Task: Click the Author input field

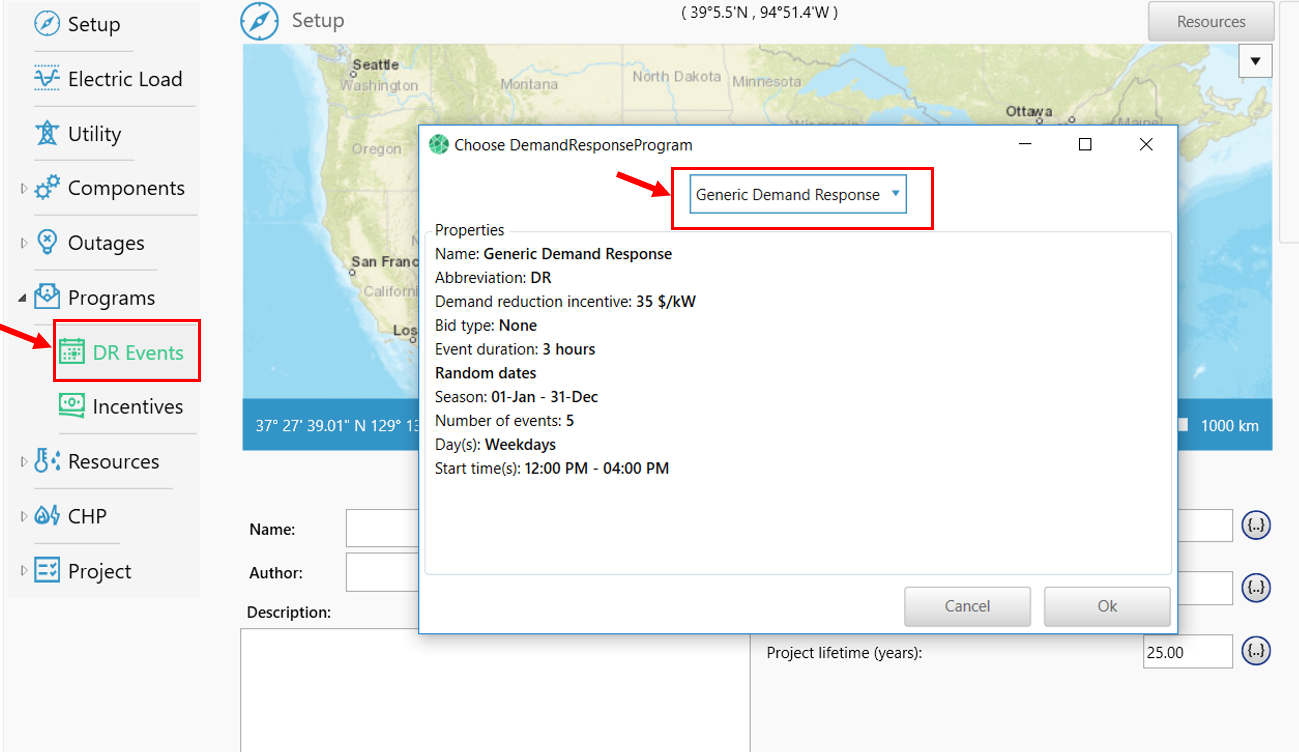Action: point(383,573)
